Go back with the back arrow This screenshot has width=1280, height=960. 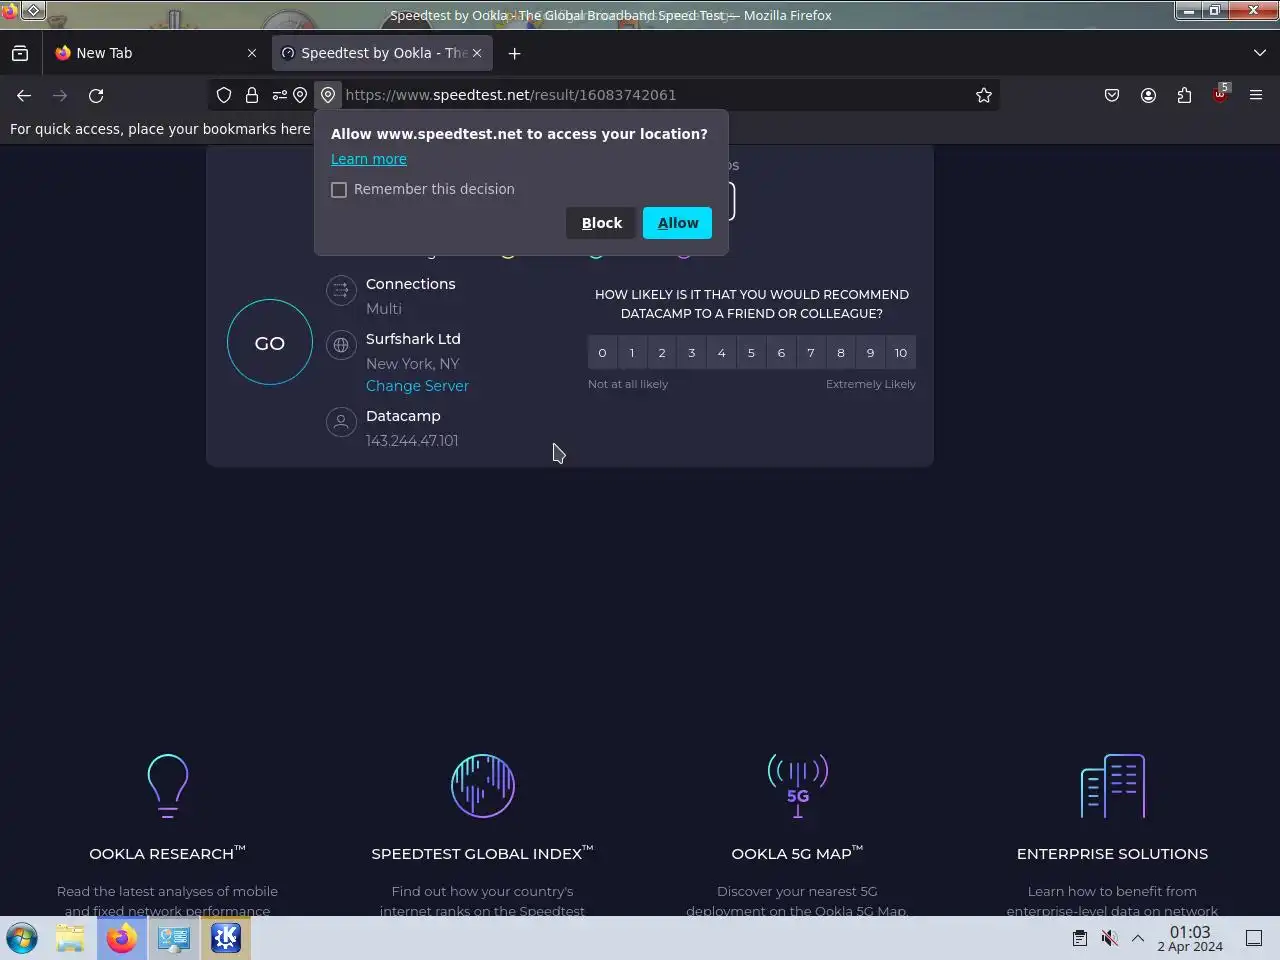(x=24, y=95)
